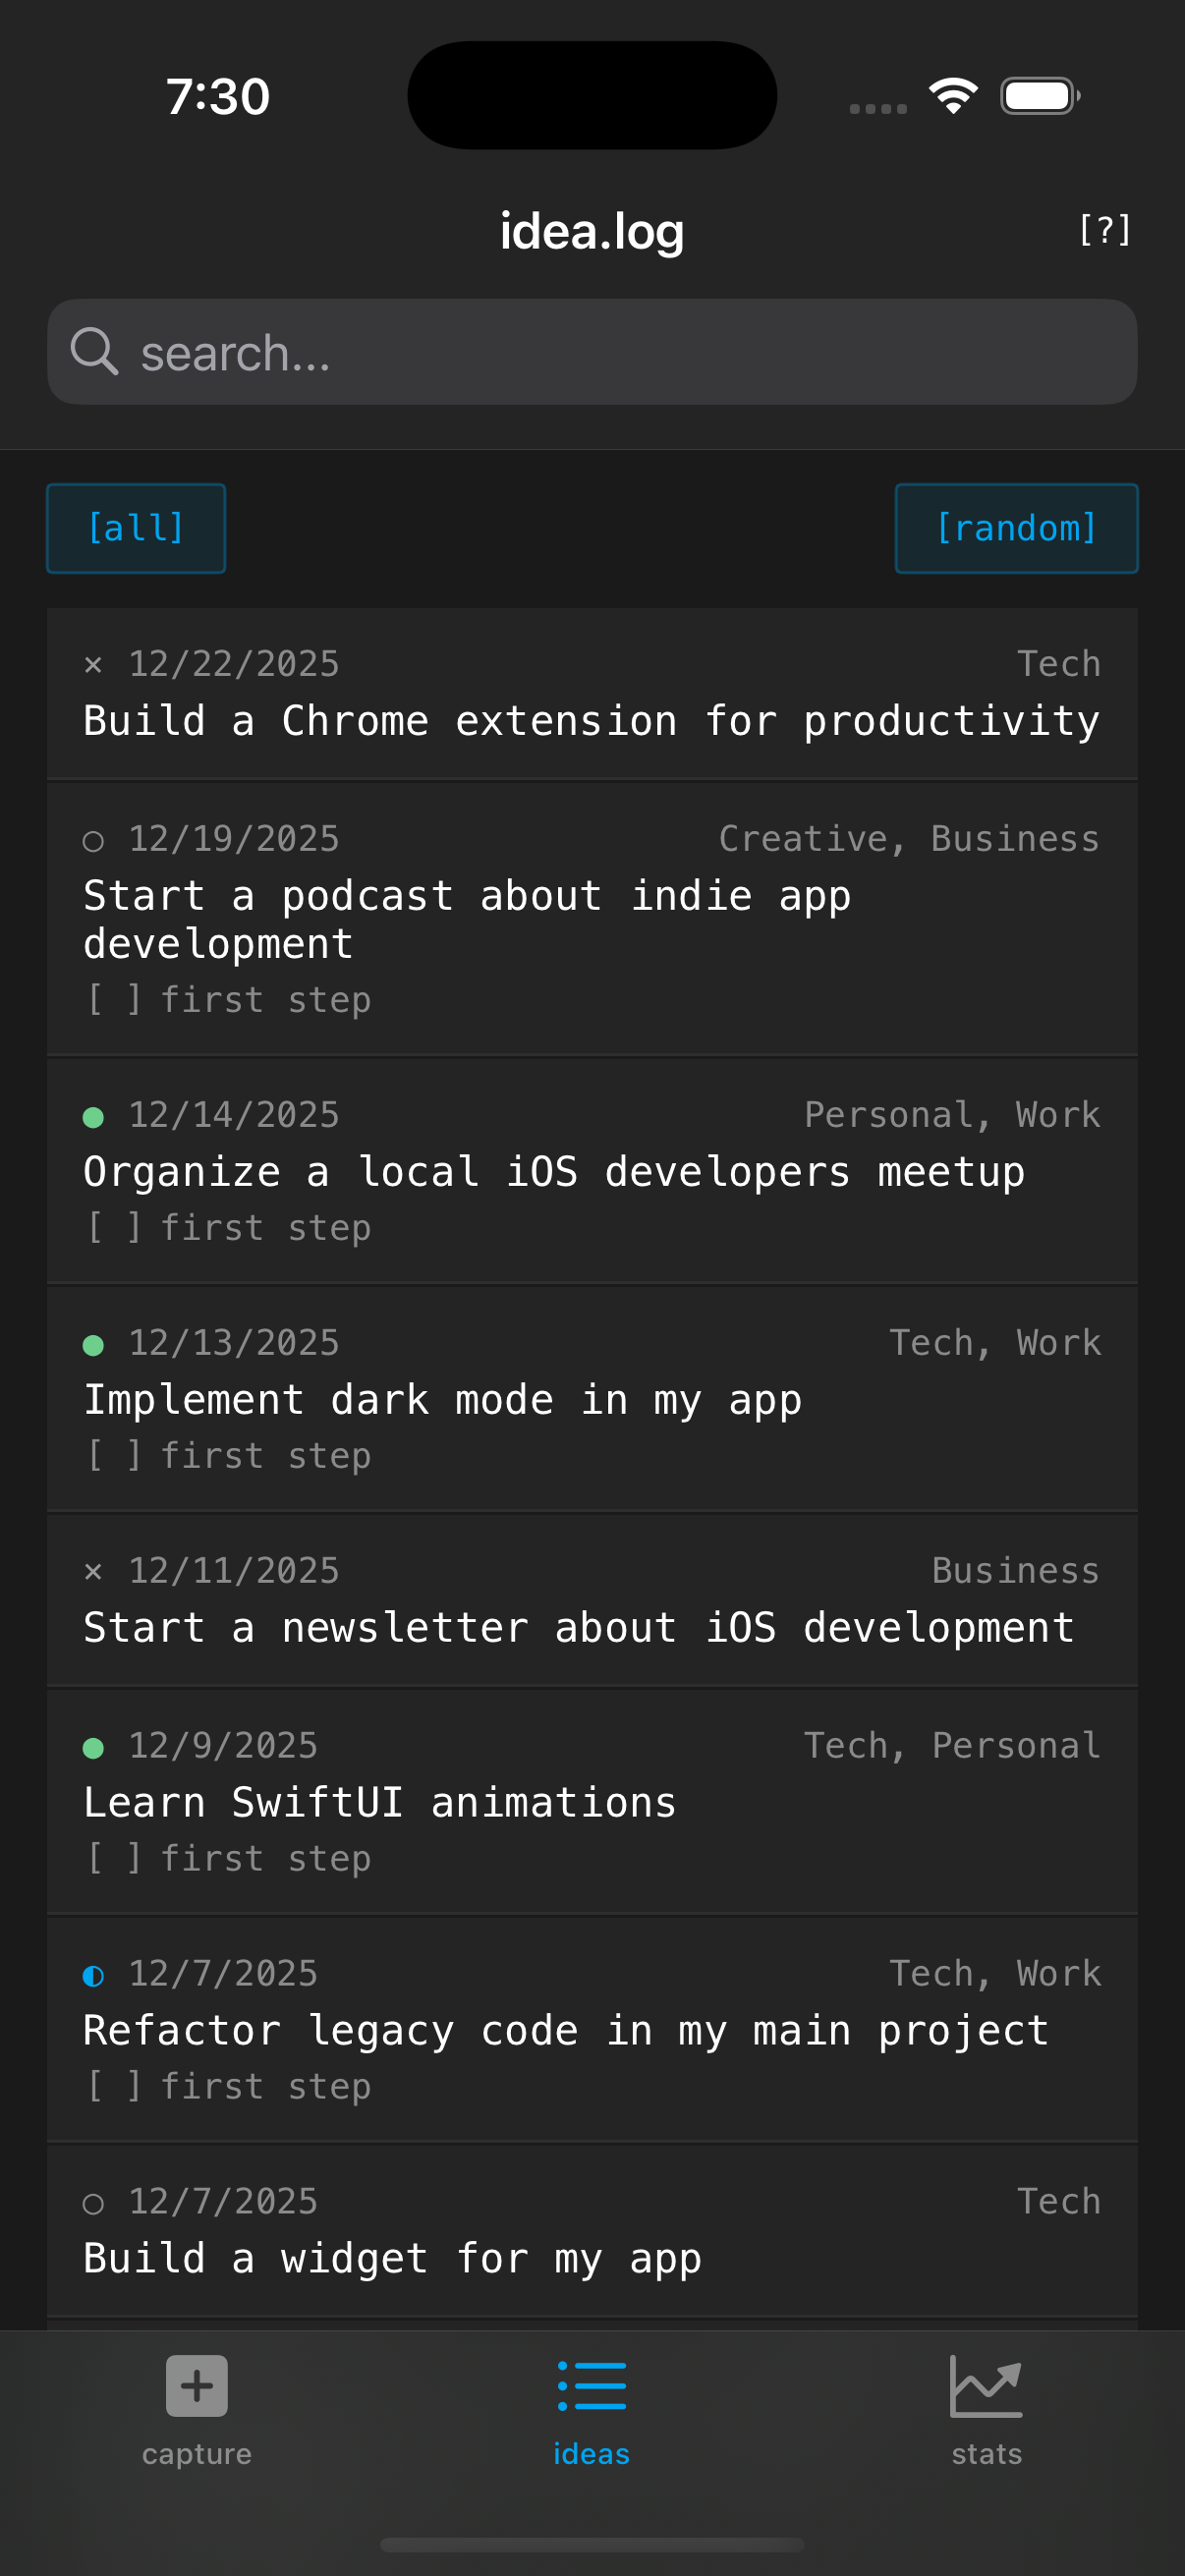Tap the open circle next to the podcast idea
The width and height of the screenshot is (1185, 2576).
[x=95, y=841]
